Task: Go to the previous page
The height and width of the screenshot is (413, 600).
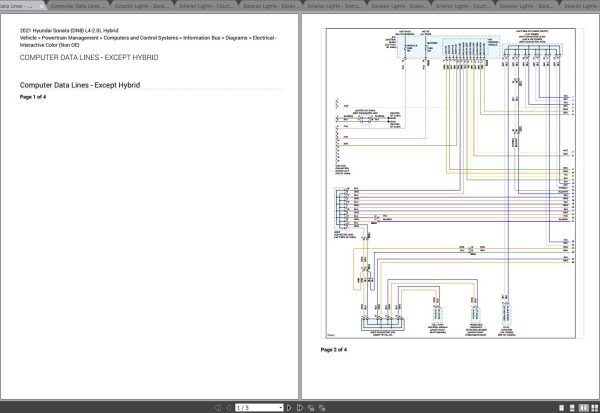Action: [229, 408]
